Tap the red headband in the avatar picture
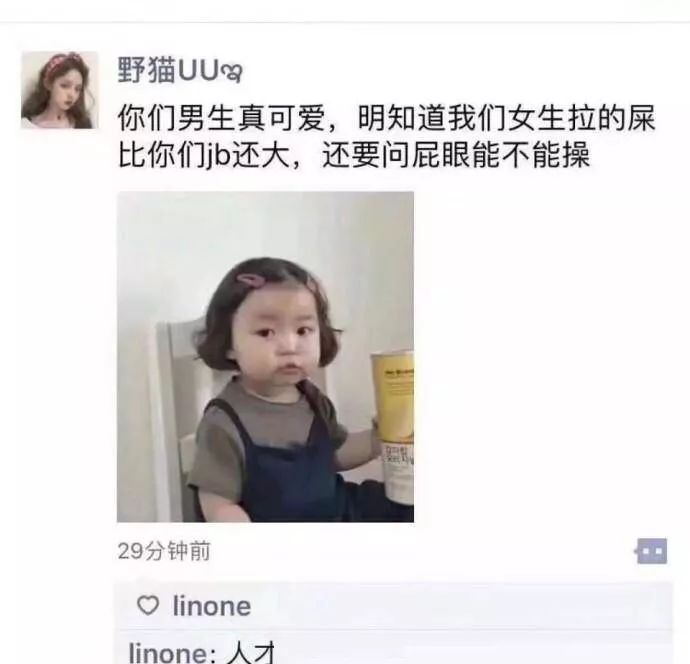Image resolution: width=690 pixels, height=664 pixels. coord(63,62)
